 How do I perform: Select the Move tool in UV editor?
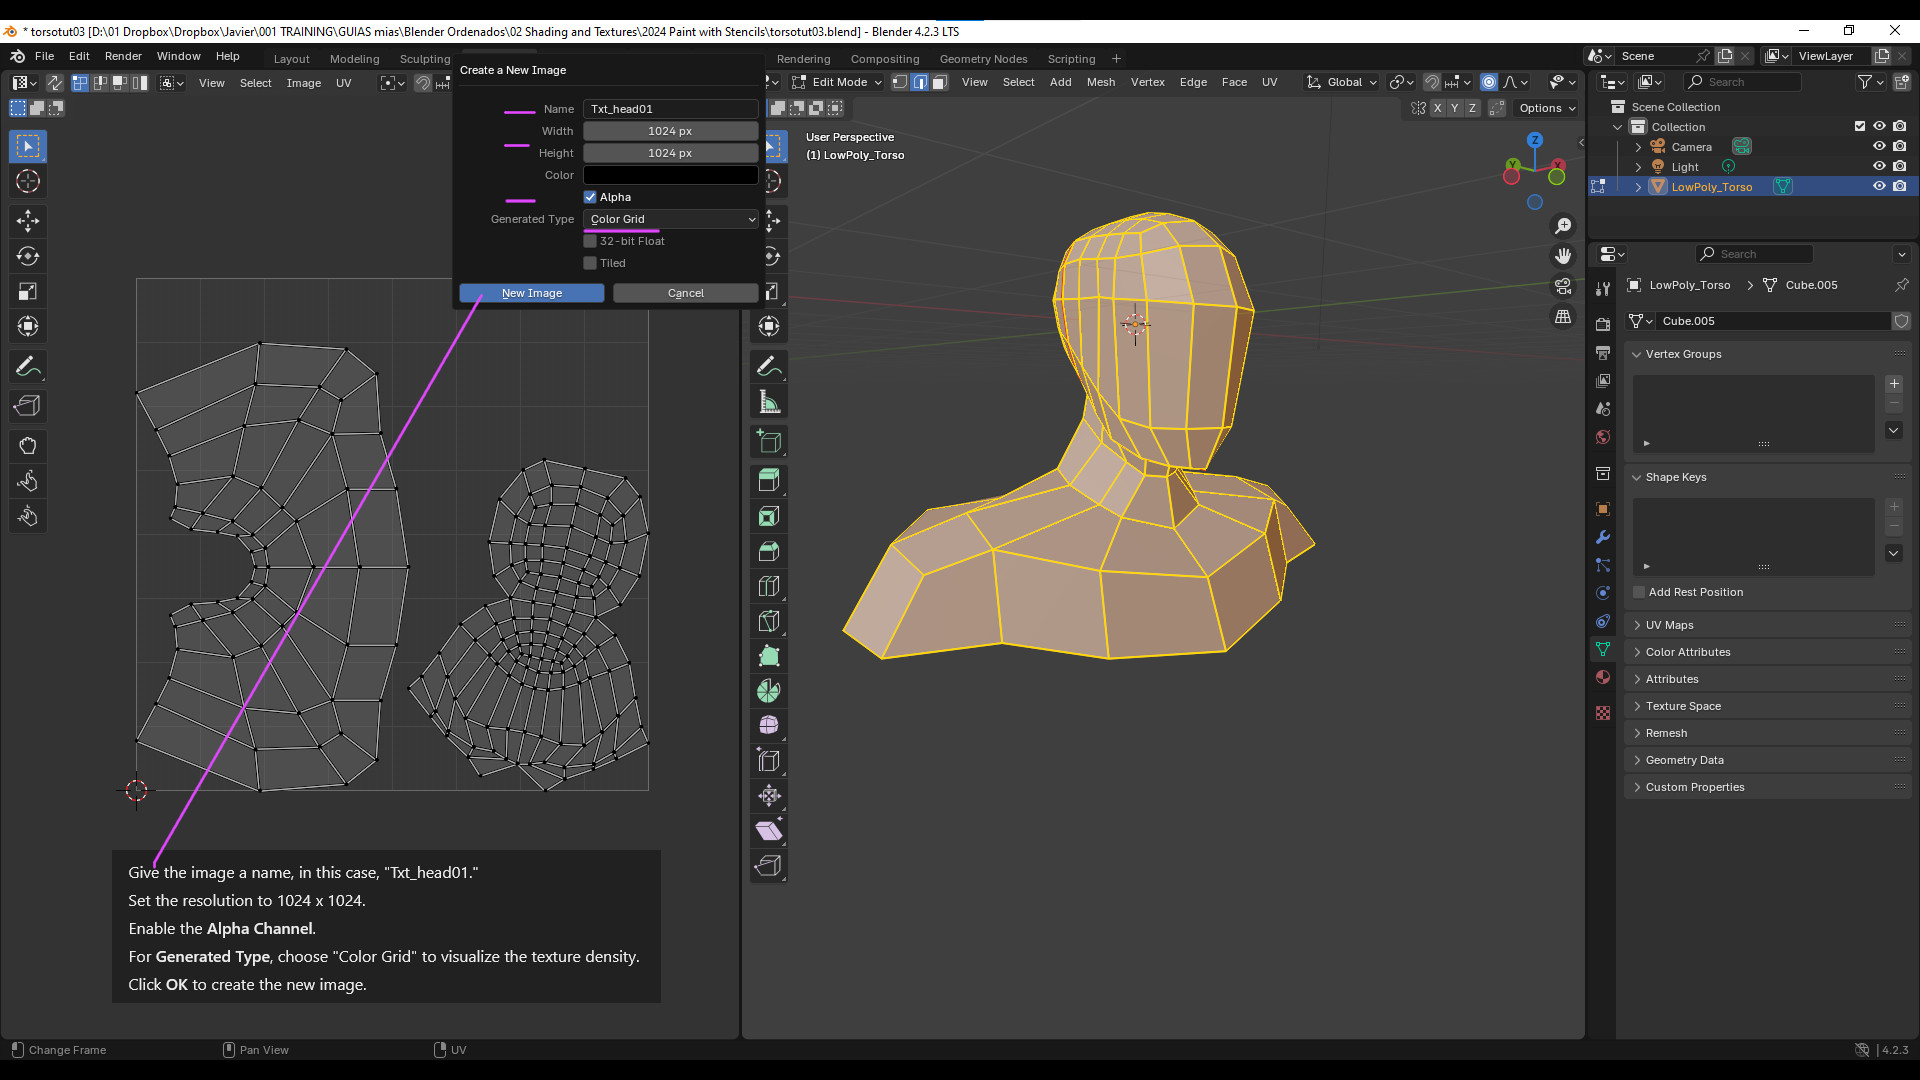28,221
